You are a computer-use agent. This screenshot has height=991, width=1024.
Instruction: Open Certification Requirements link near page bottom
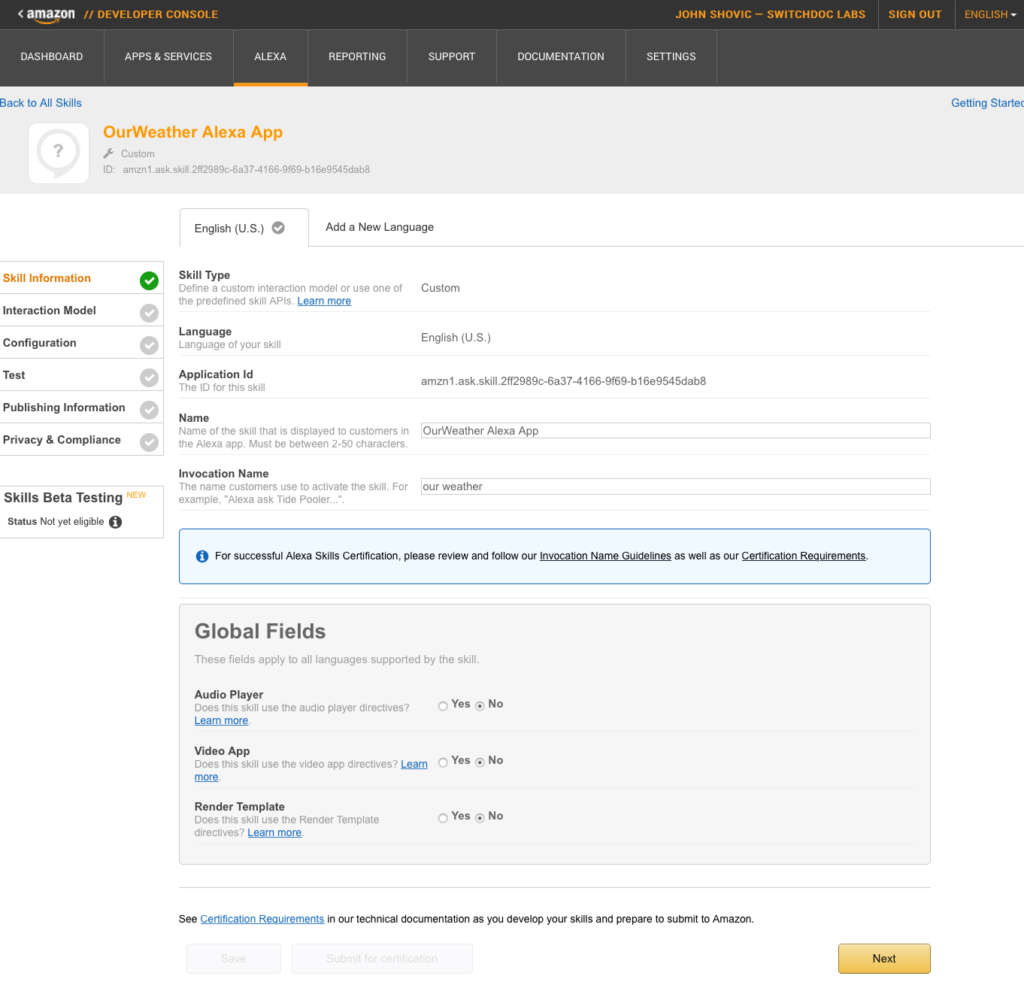tap(262, 919)
